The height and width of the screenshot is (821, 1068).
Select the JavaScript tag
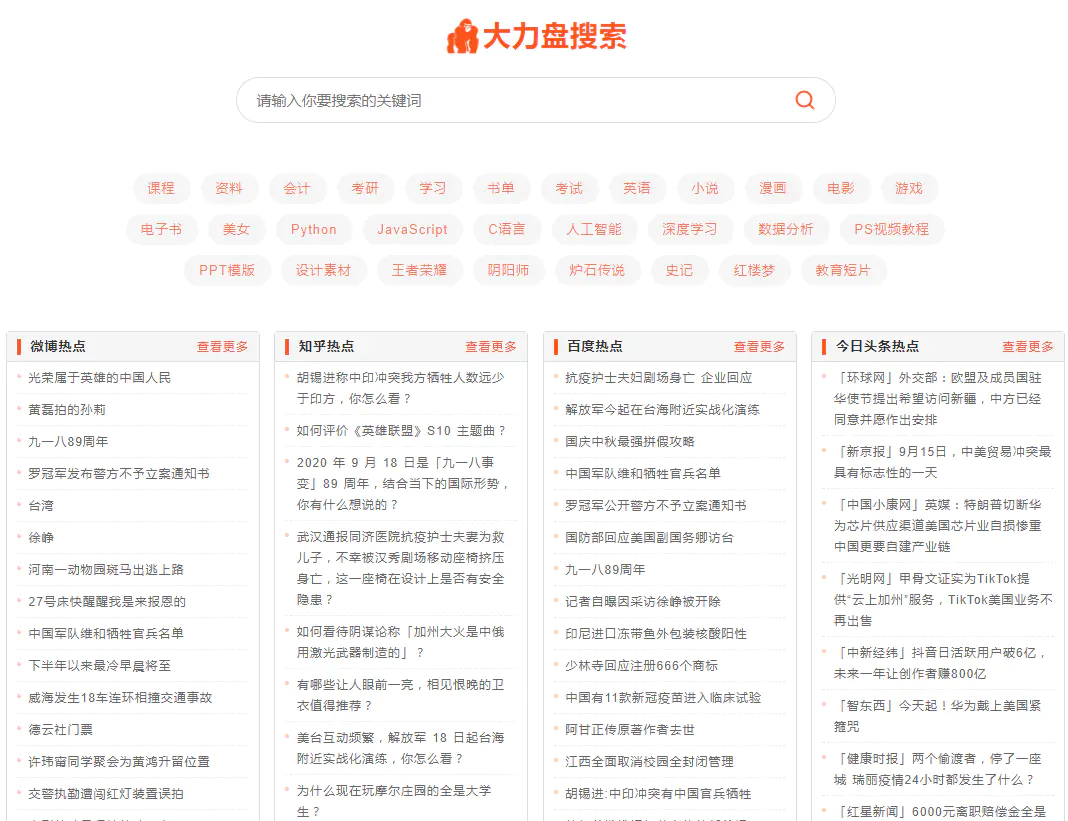[x=413, y=229]
